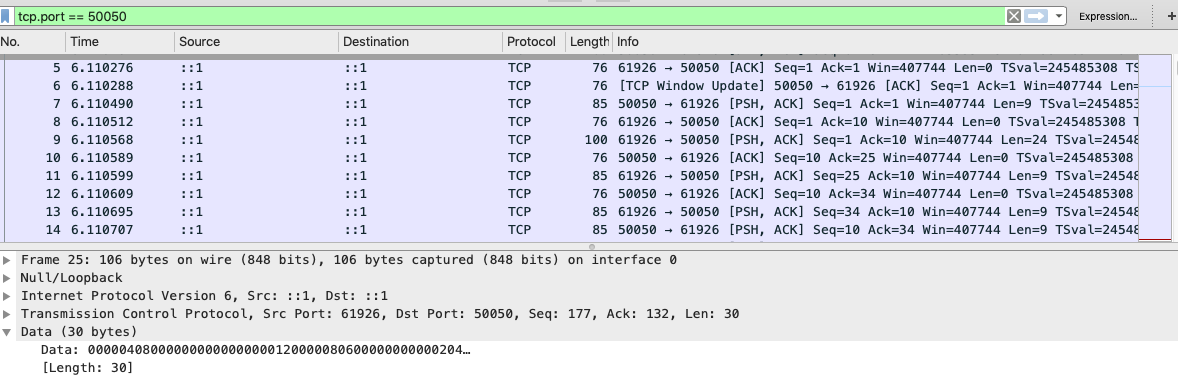Click the tcp.port == 50050 filter field
The width and height of the screenshot is (1178, 386).
coord(508,16)
